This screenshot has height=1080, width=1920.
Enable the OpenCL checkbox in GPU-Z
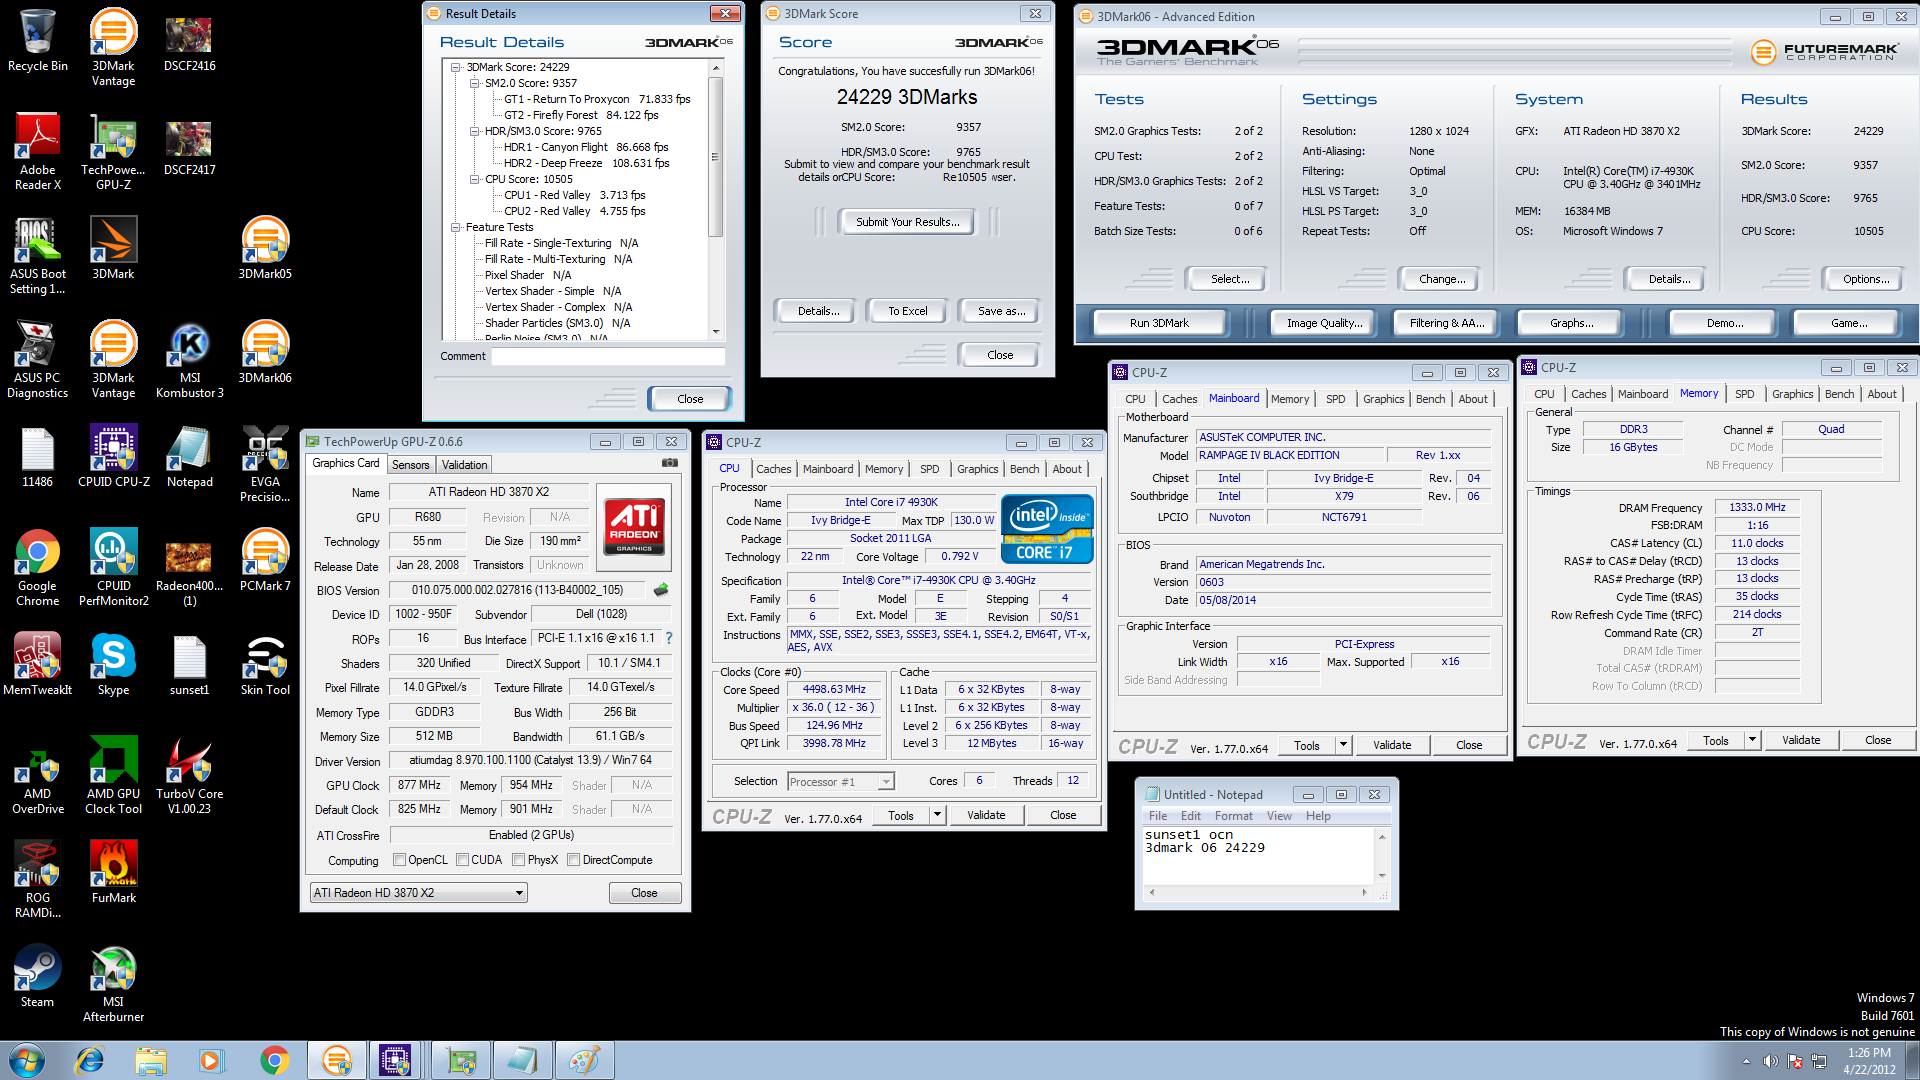(x=400, y=860)
